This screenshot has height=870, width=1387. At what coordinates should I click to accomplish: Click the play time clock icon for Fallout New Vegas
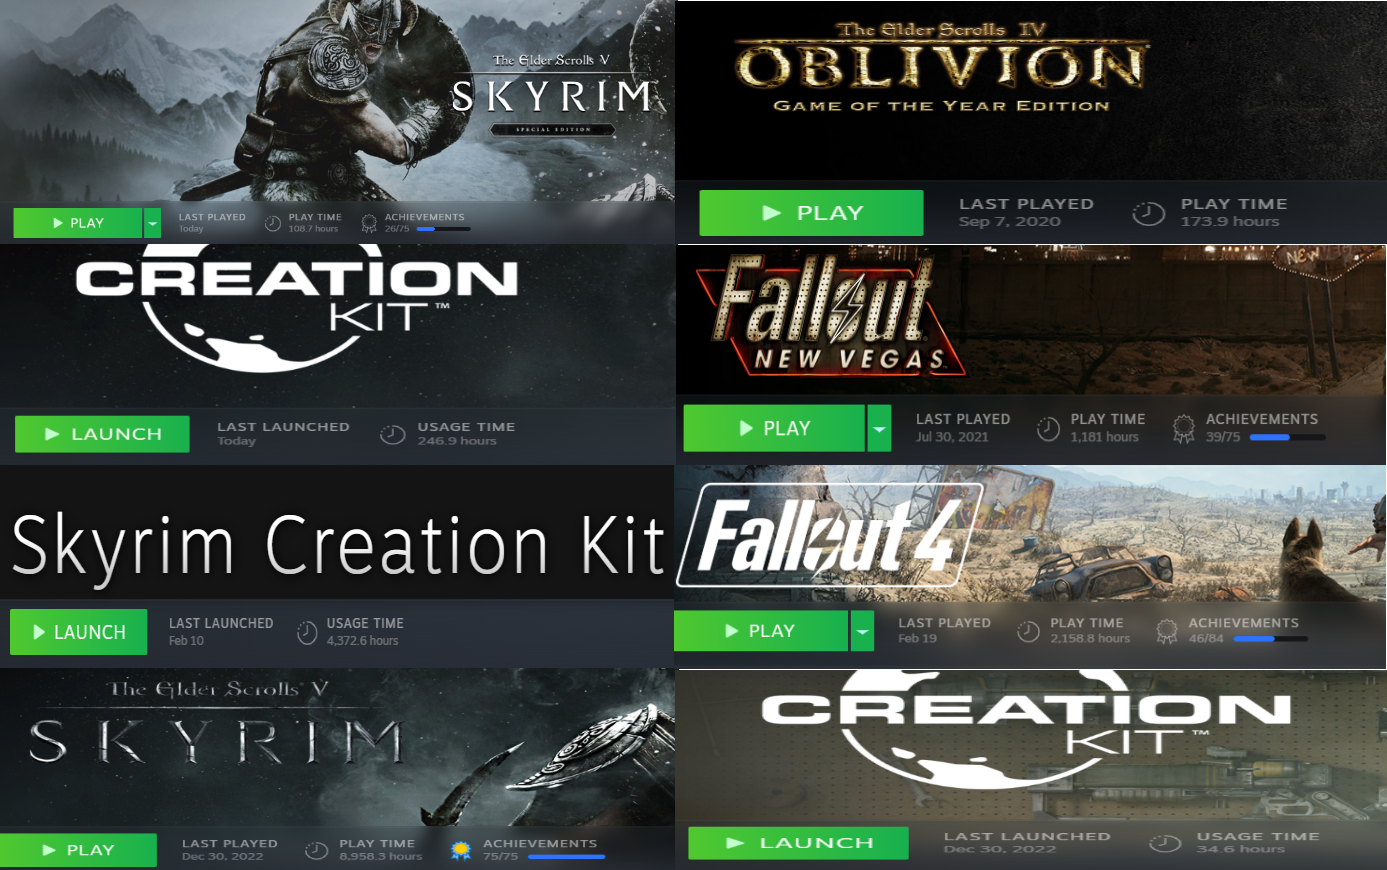[1047, 429]
